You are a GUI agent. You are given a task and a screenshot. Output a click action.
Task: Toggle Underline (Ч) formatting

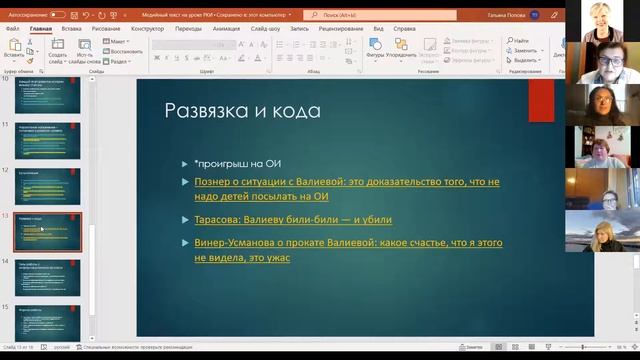[177, 58]
